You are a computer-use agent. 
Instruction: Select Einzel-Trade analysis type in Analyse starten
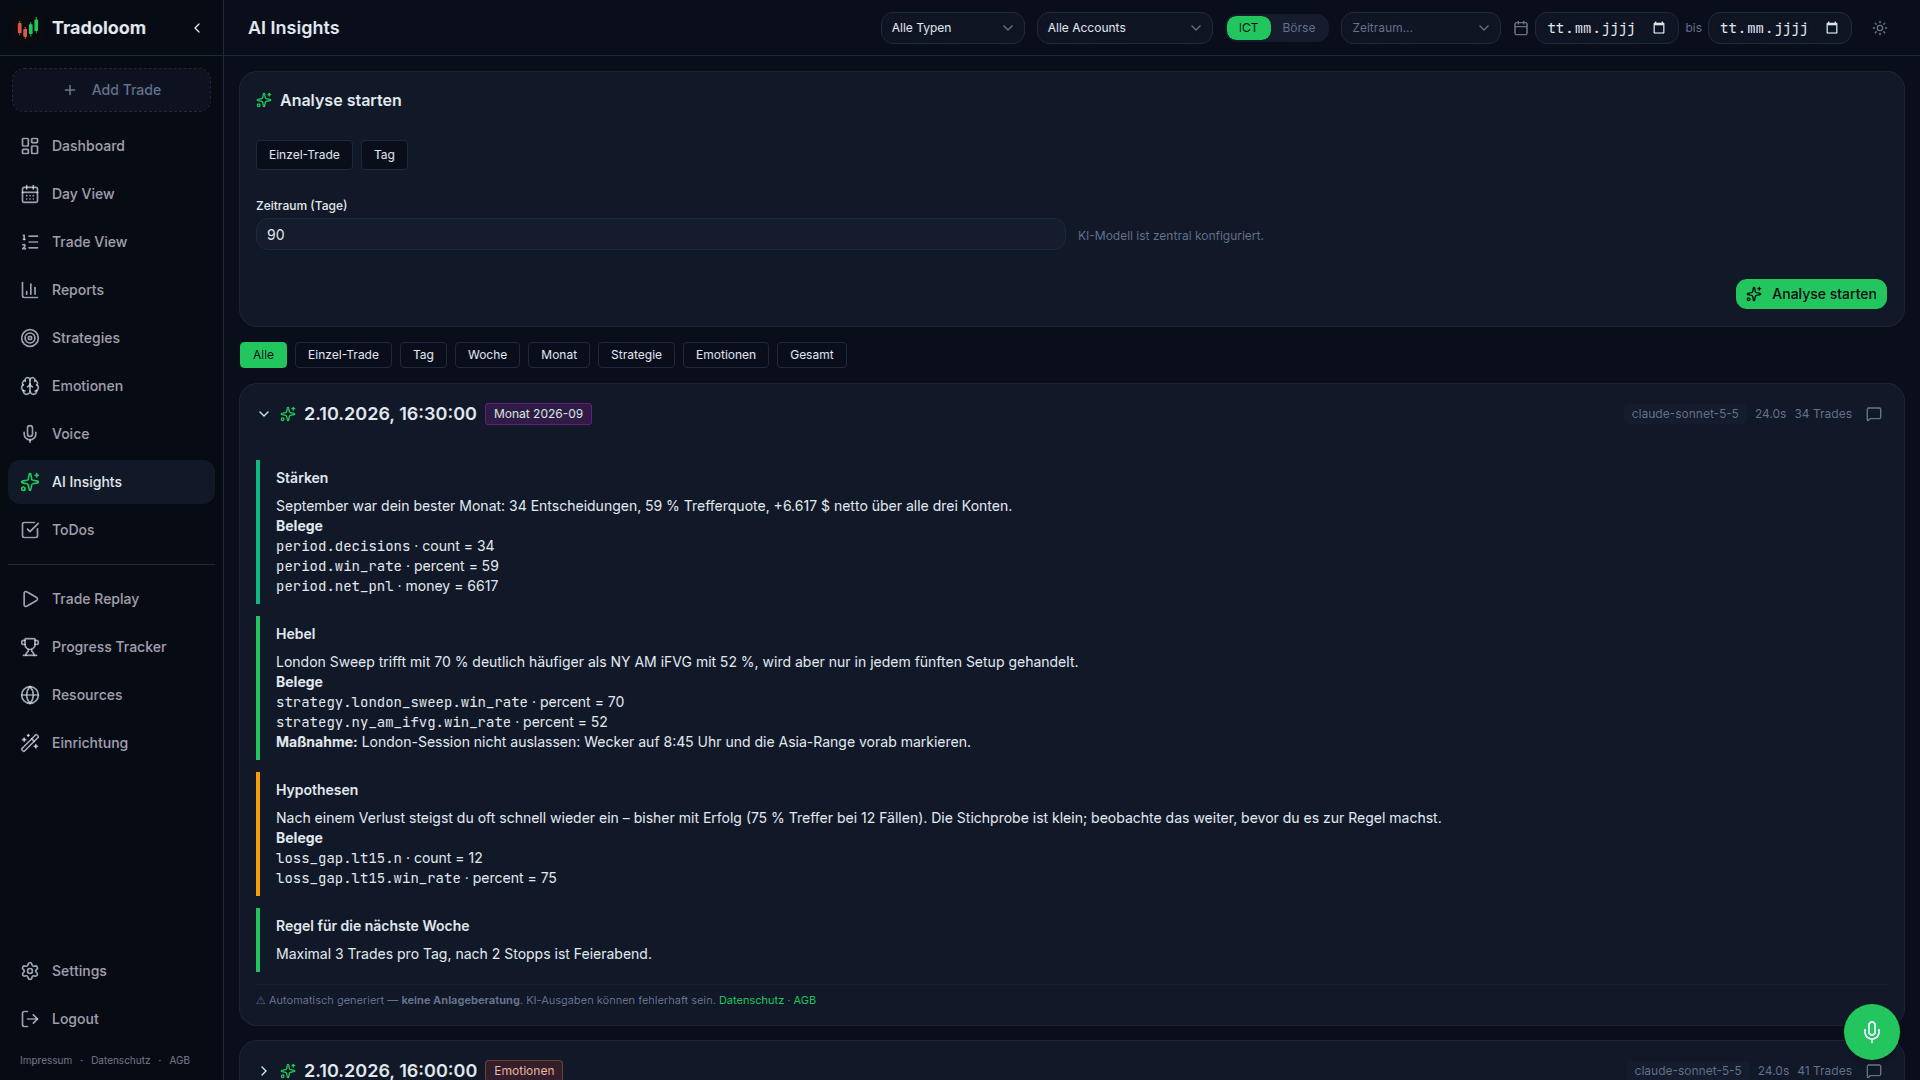[304, 155]
